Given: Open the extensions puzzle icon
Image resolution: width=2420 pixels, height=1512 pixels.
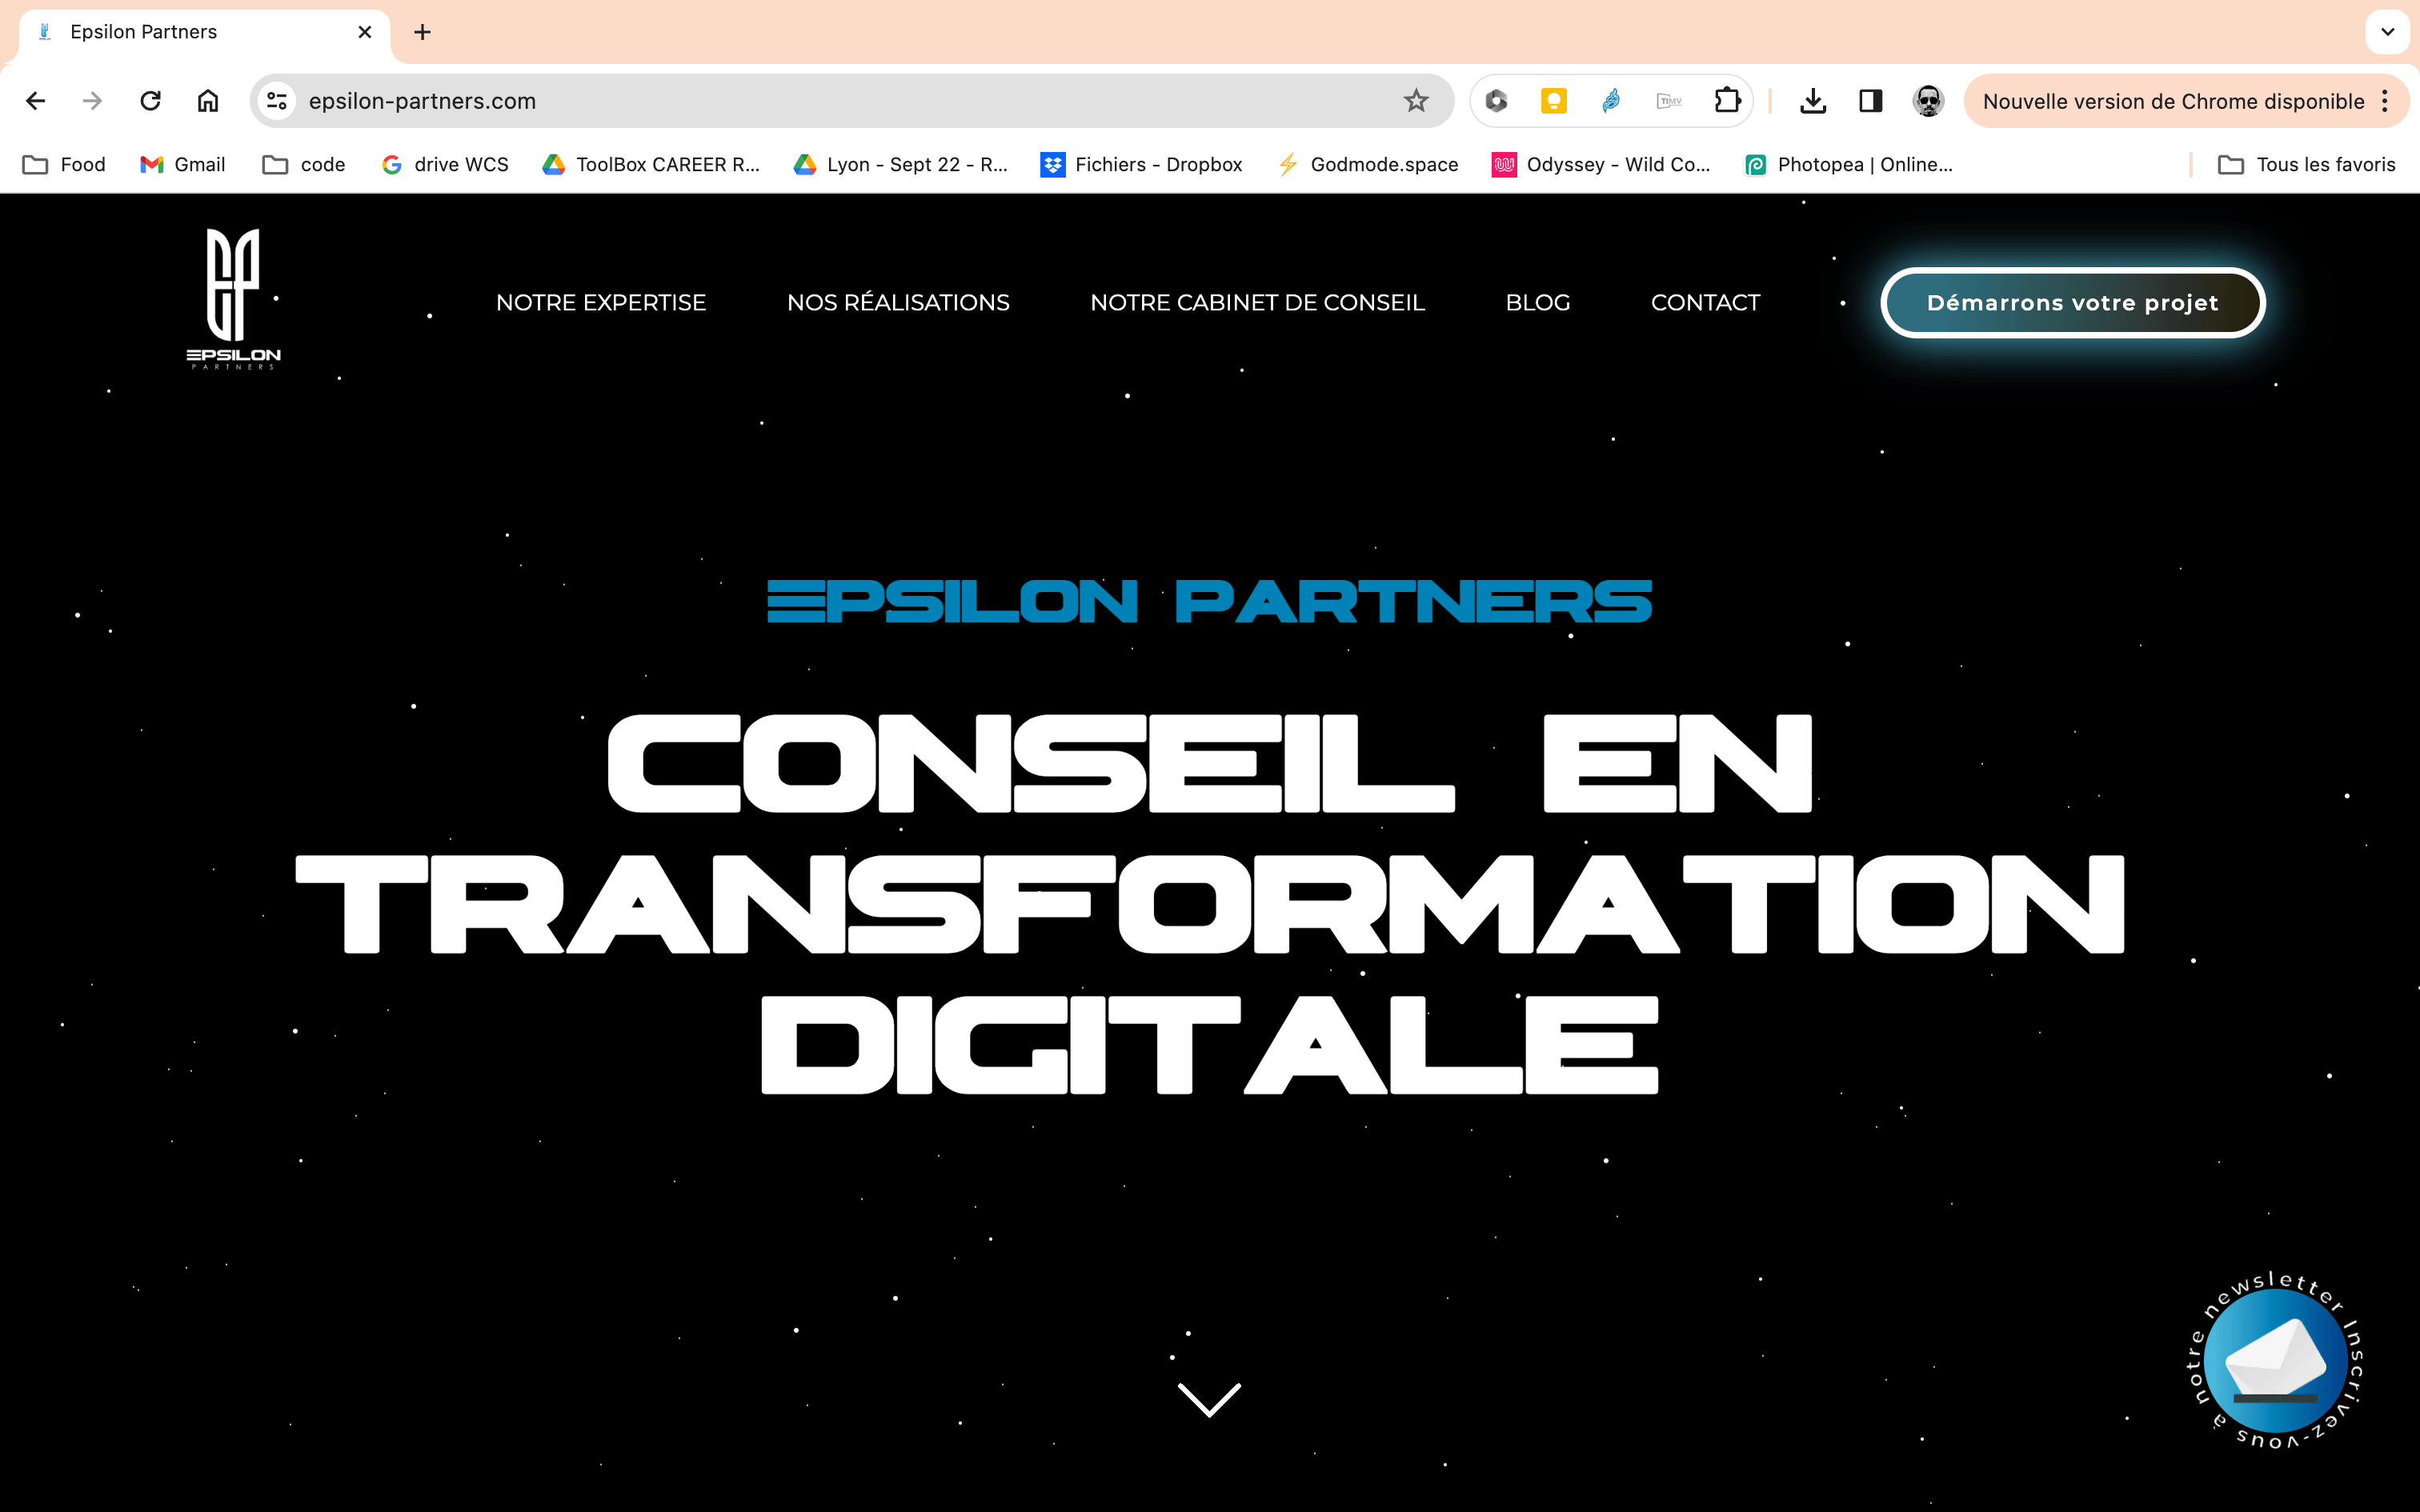Looking at the screenshot, I should click(1727, 101).
